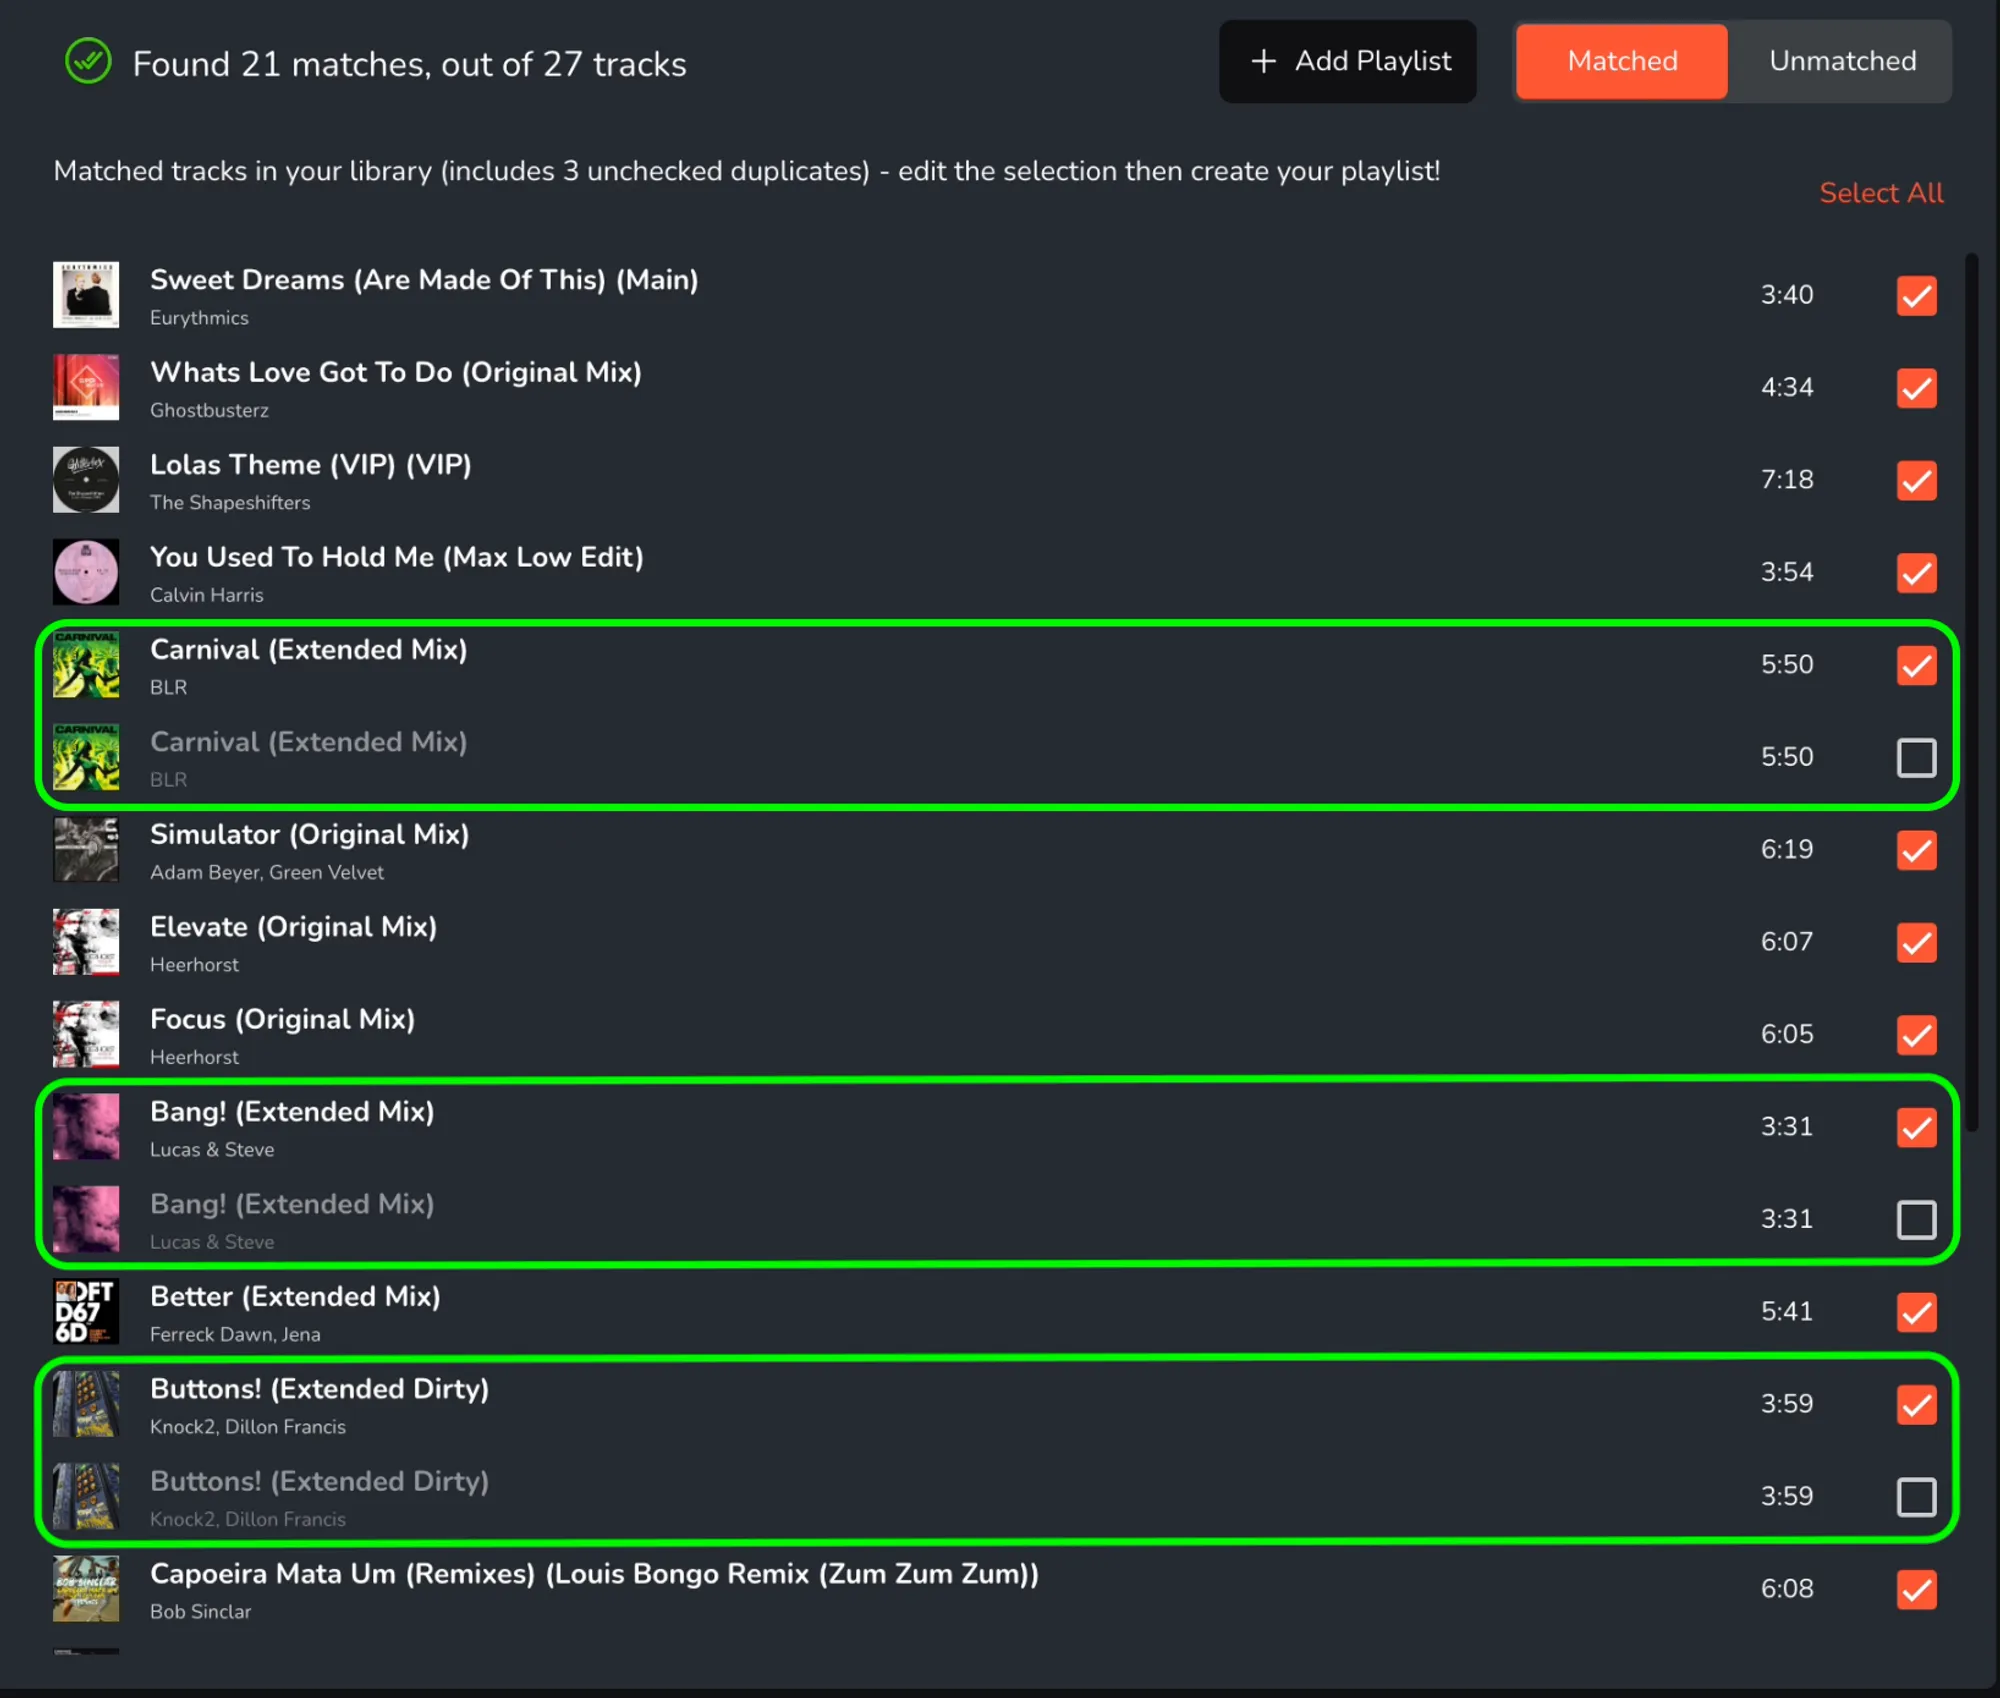Check the duplicate Carnival (Extended Mix) checkbox
The width and height of the screenshot is (2000, 1698).
pos(1916,758)
